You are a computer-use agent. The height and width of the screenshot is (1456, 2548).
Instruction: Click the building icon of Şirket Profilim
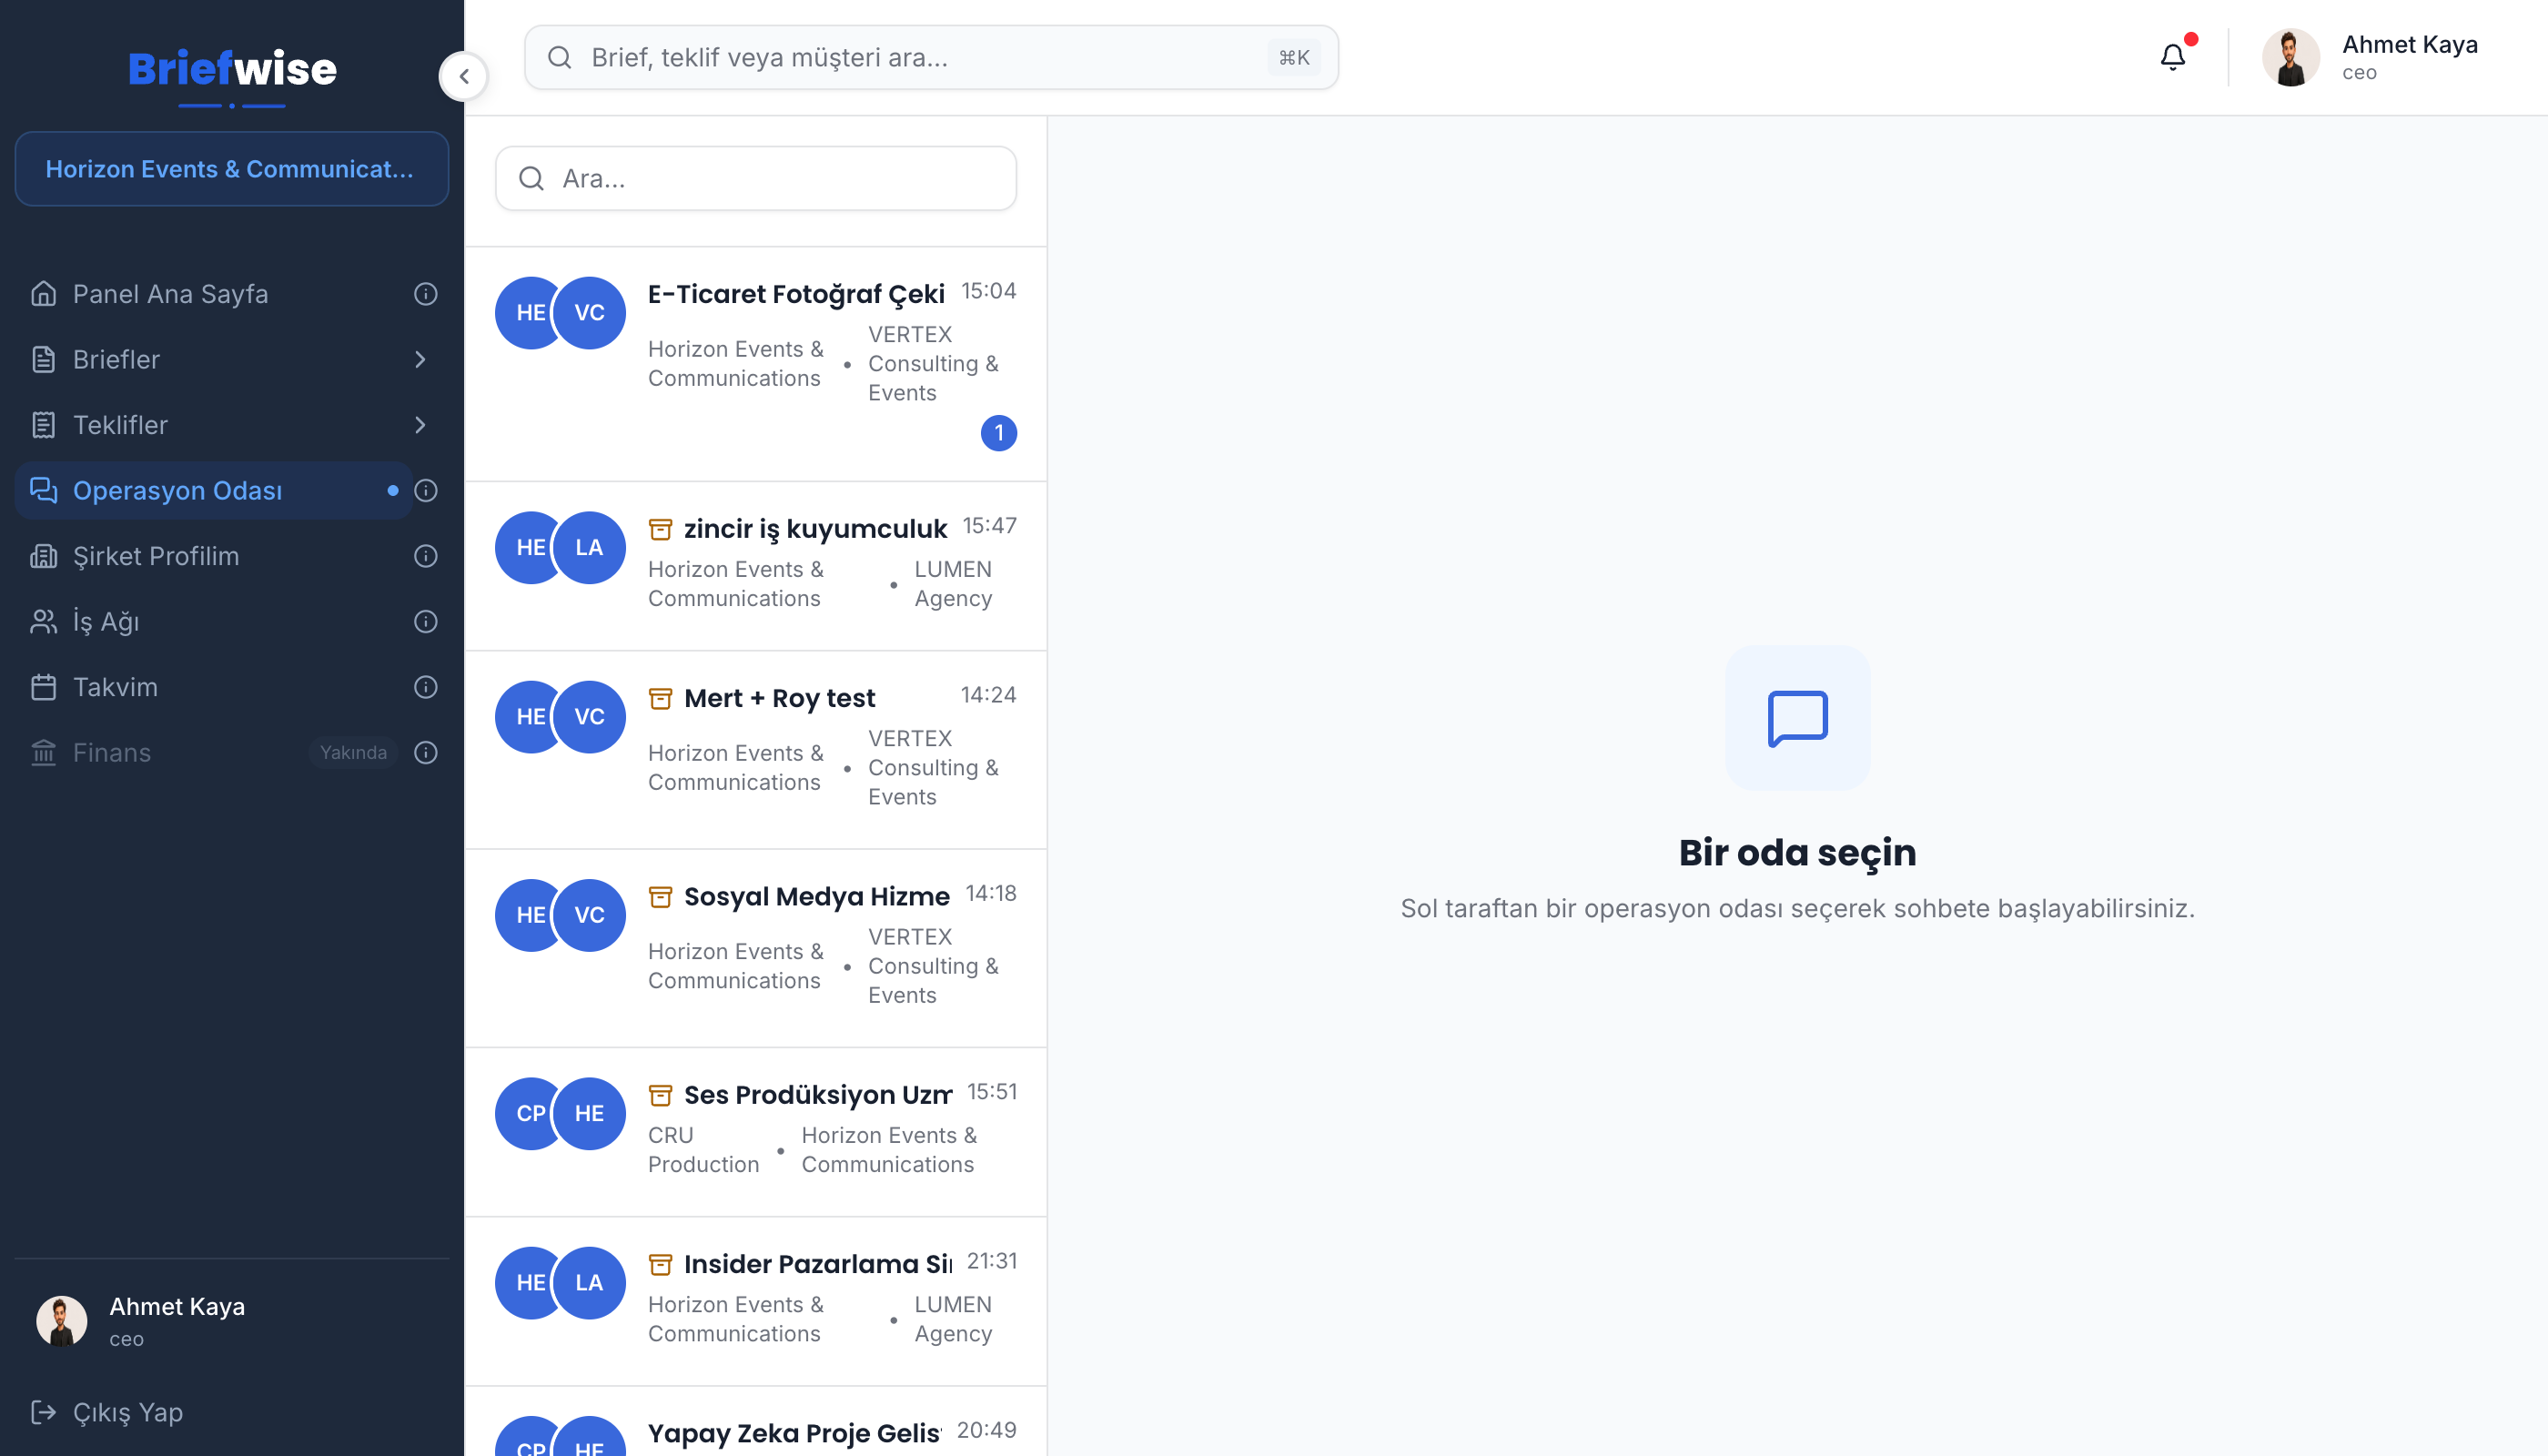pyautogui.click(x=43, y=556)
